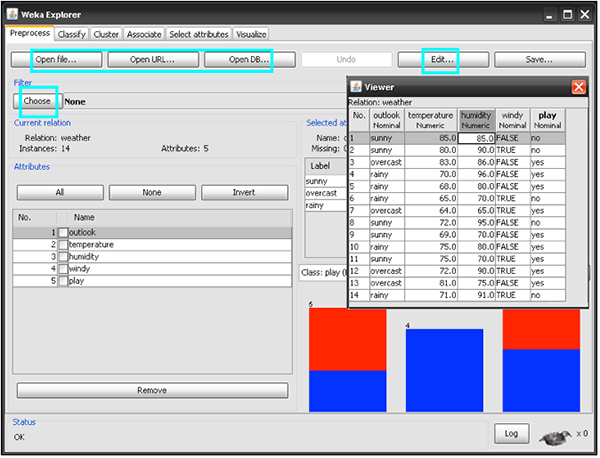Click Viewer row 13 humidity value 75.0
The image size is (600, 458).
pyautogui.click(x=476, y=284)
